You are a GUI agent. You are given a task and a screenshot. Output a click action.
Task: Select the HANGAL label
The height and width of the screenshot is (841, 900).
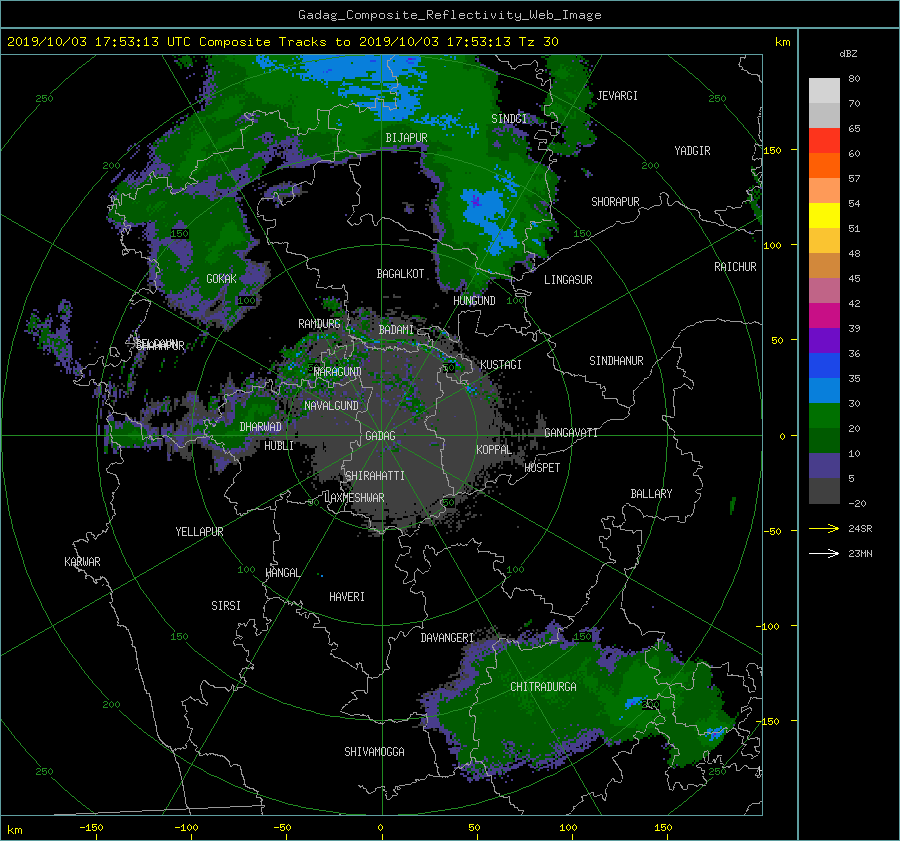coord(282,573)
